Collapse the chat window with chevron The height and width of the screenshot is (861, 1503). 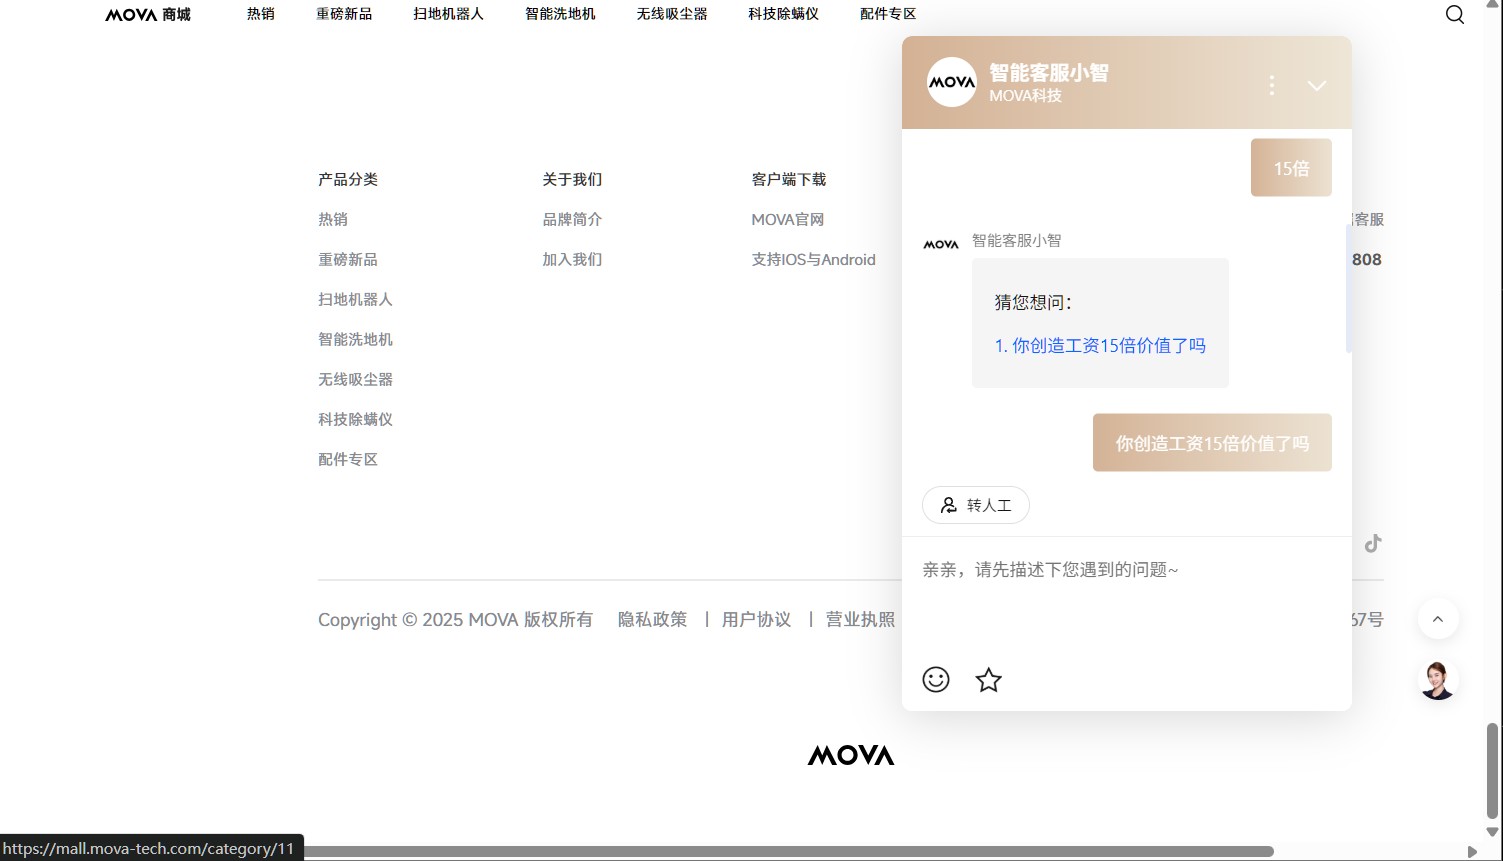click(x=1317, y=85)
